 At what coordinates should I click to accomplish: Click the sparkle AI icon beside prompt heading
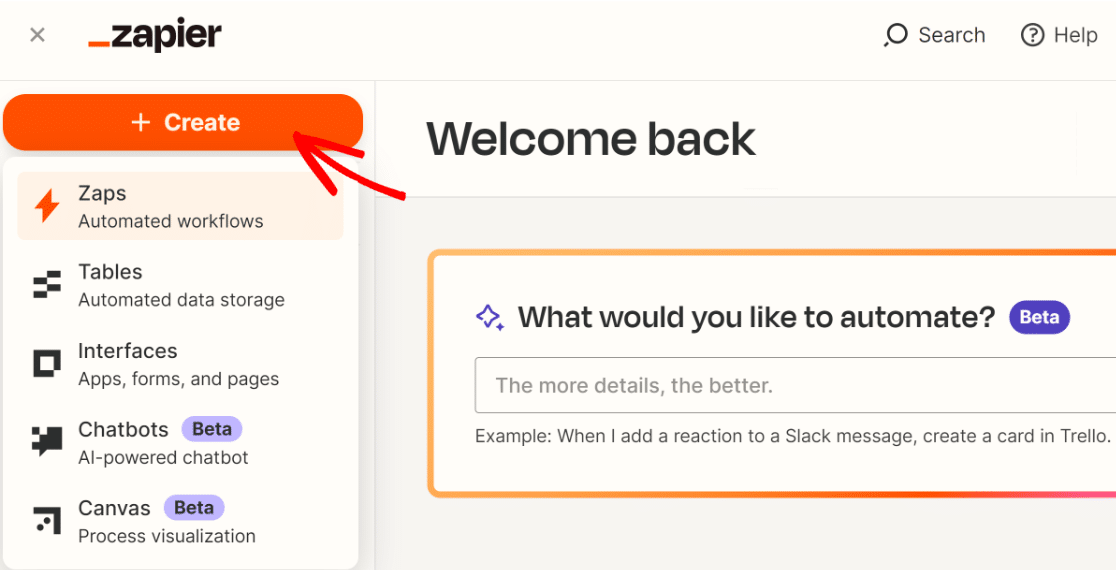[490, 317]
